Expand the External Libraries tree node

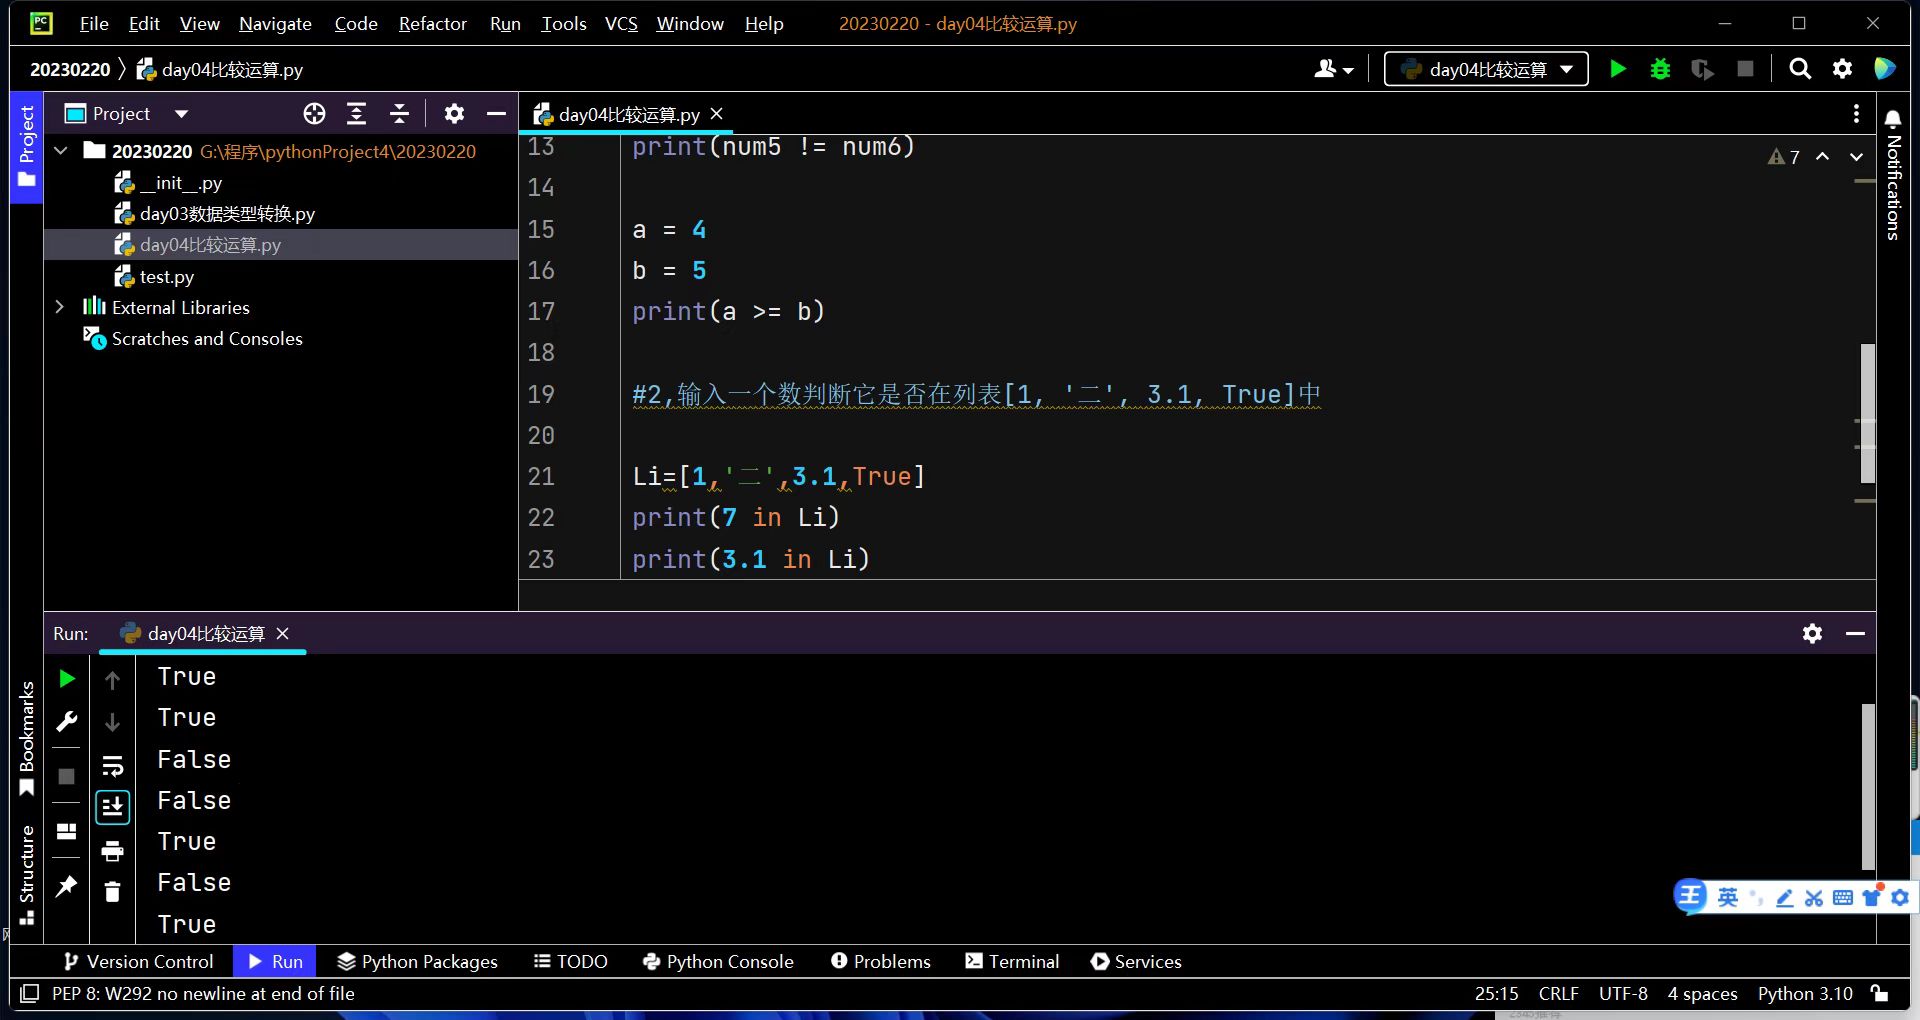[x=60, y=307]
